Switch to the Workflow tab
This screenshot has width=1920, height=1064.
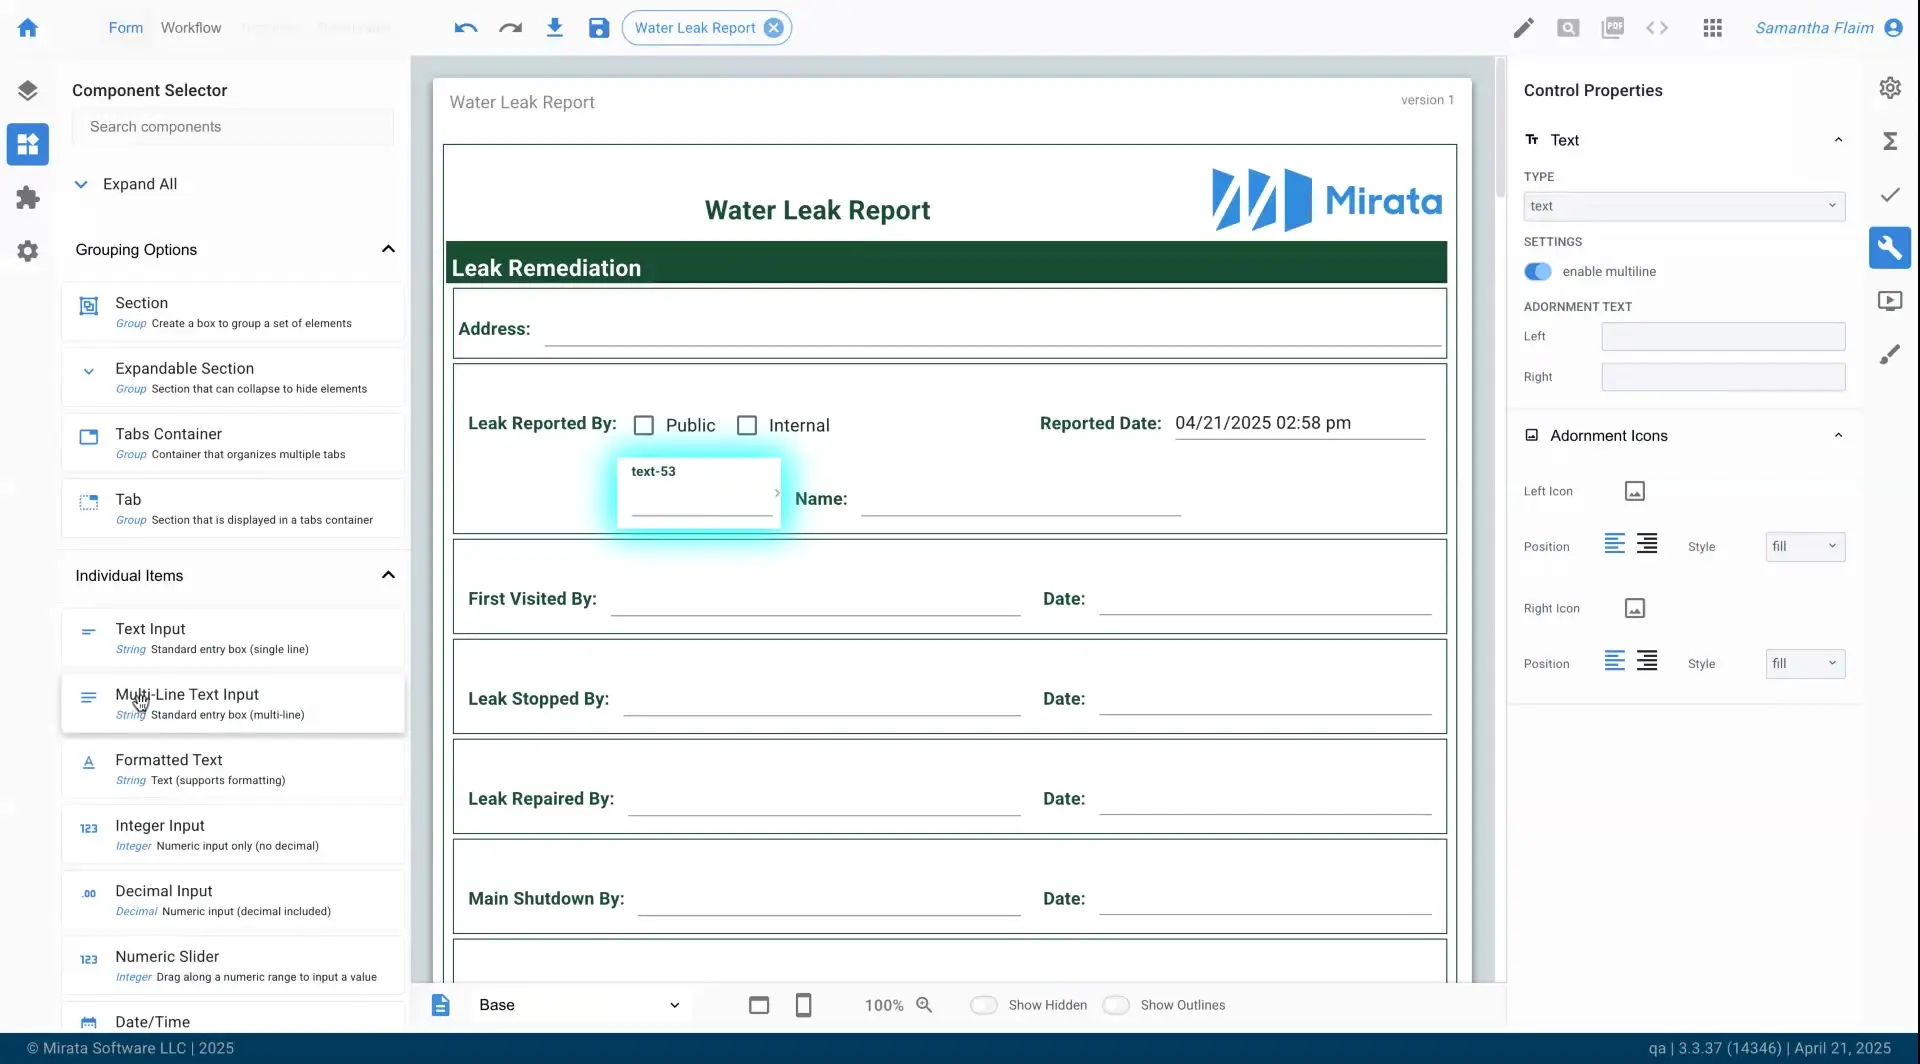point(190,27)
